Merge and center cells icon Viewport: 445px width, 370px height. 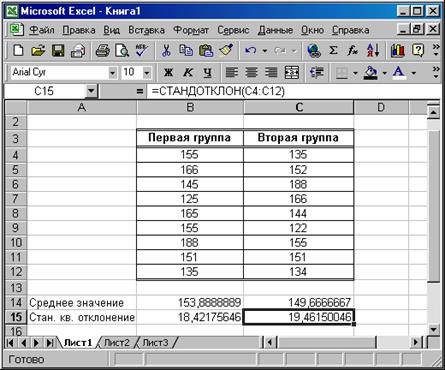point(292,72)
